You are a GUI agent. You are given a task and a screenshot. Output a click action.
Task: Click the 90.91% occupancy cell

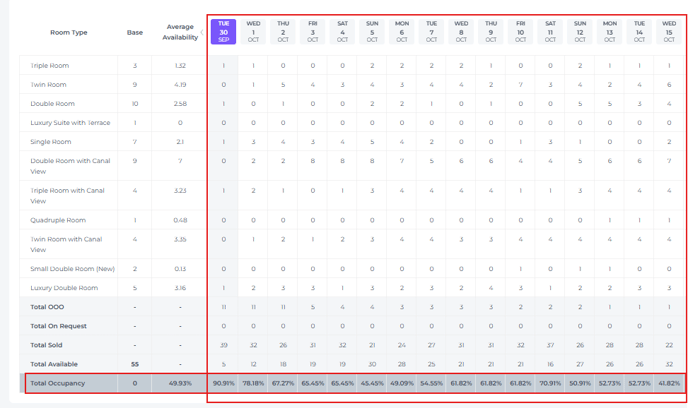(x=224, y=383)
